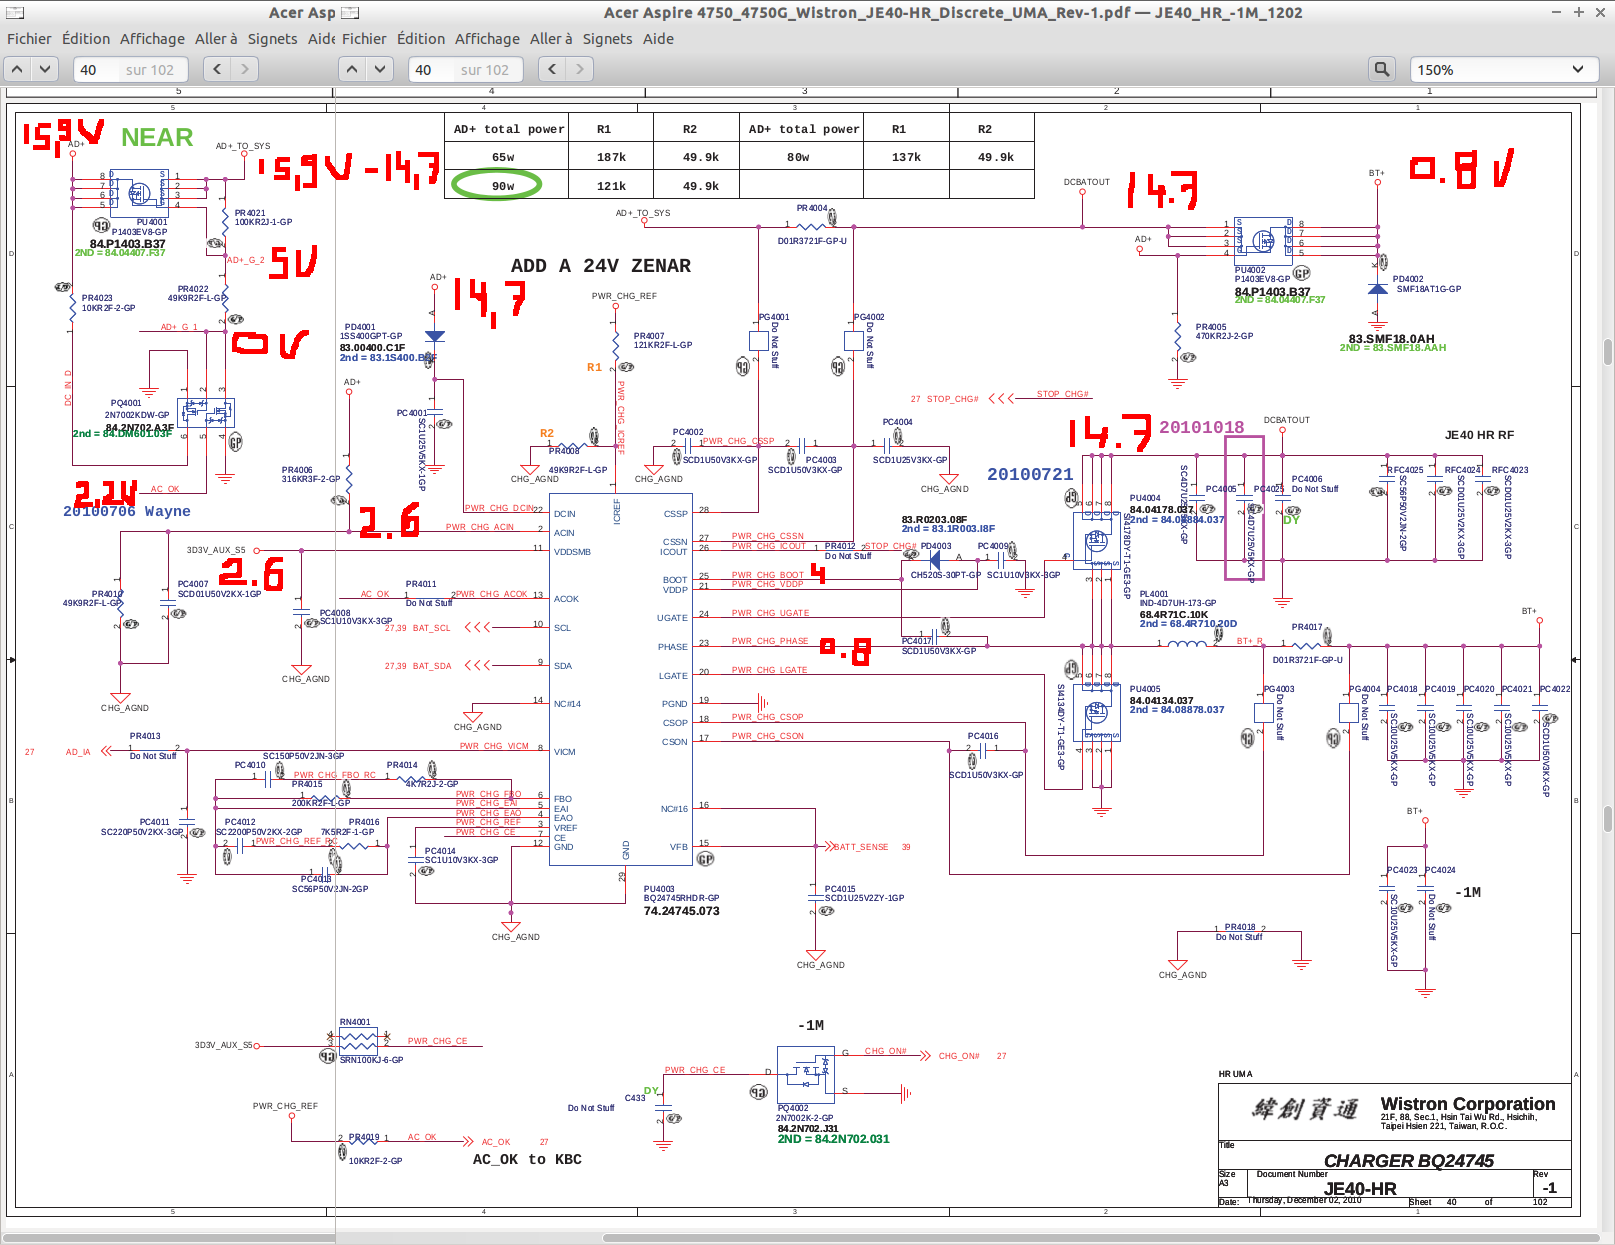Image resolution: width=1615 pixels, height=1245 pixels.
Task: Click history forward arrow in front window toolbar
Action: point(579,69)
